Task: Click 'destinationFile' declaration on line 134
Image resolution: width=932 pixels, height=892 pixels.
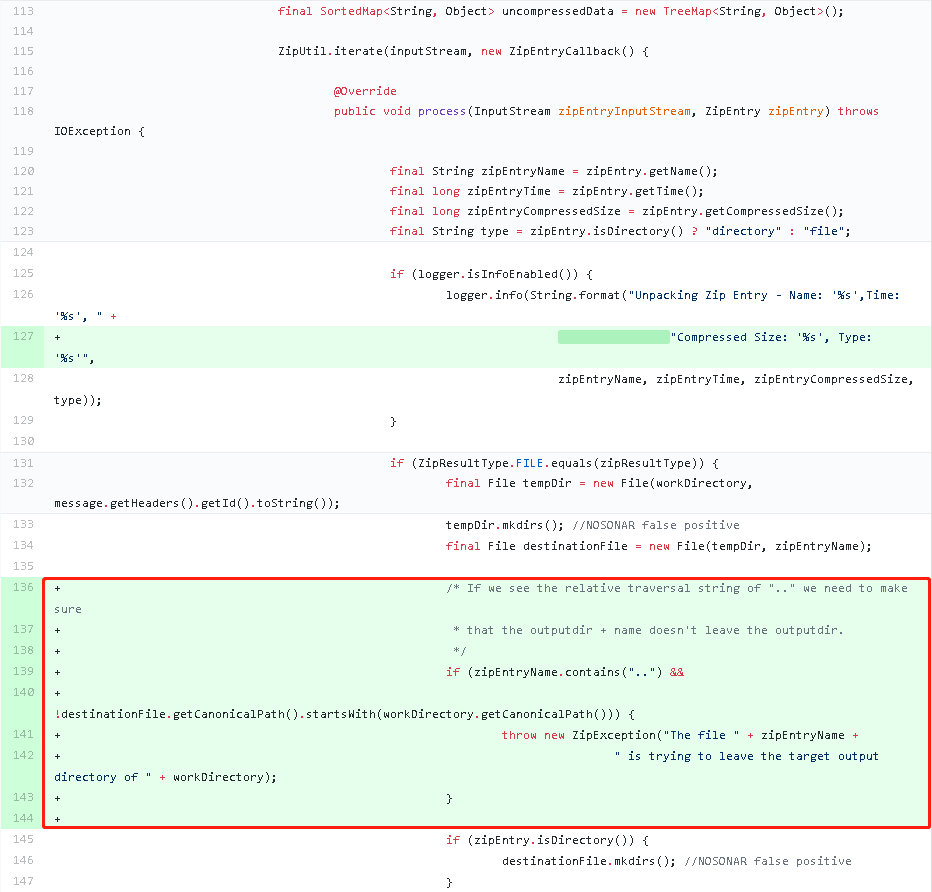Action: 575,546
